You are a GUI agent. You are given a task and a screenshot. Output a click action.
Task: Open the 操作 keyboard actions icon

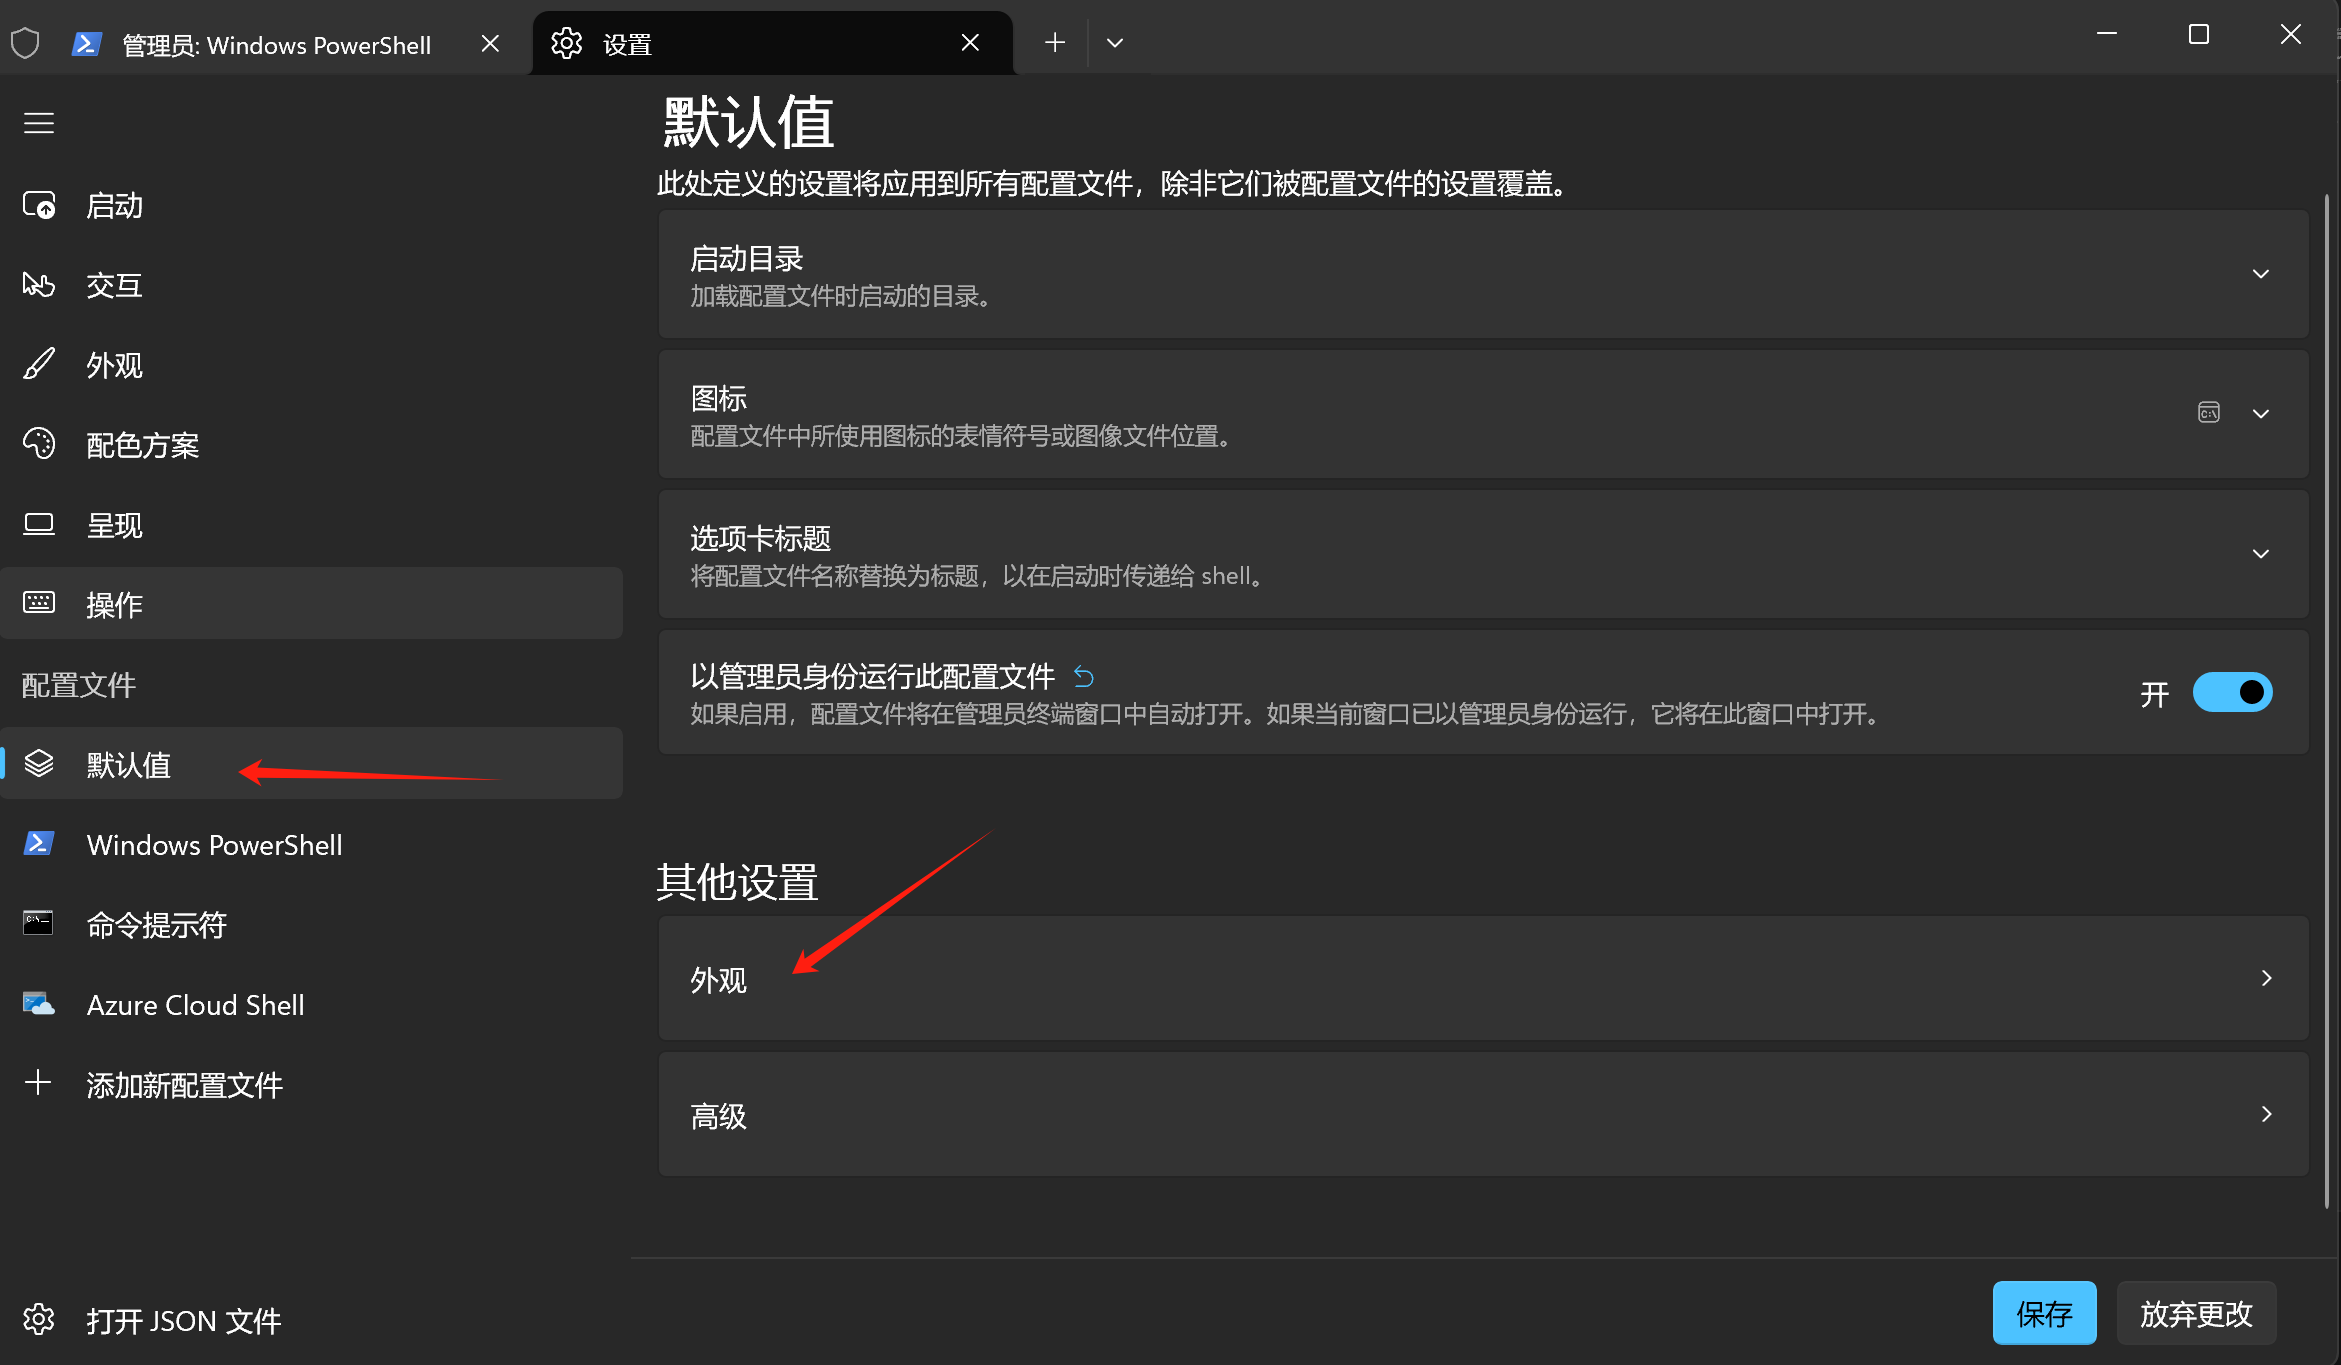click(39, 603)
